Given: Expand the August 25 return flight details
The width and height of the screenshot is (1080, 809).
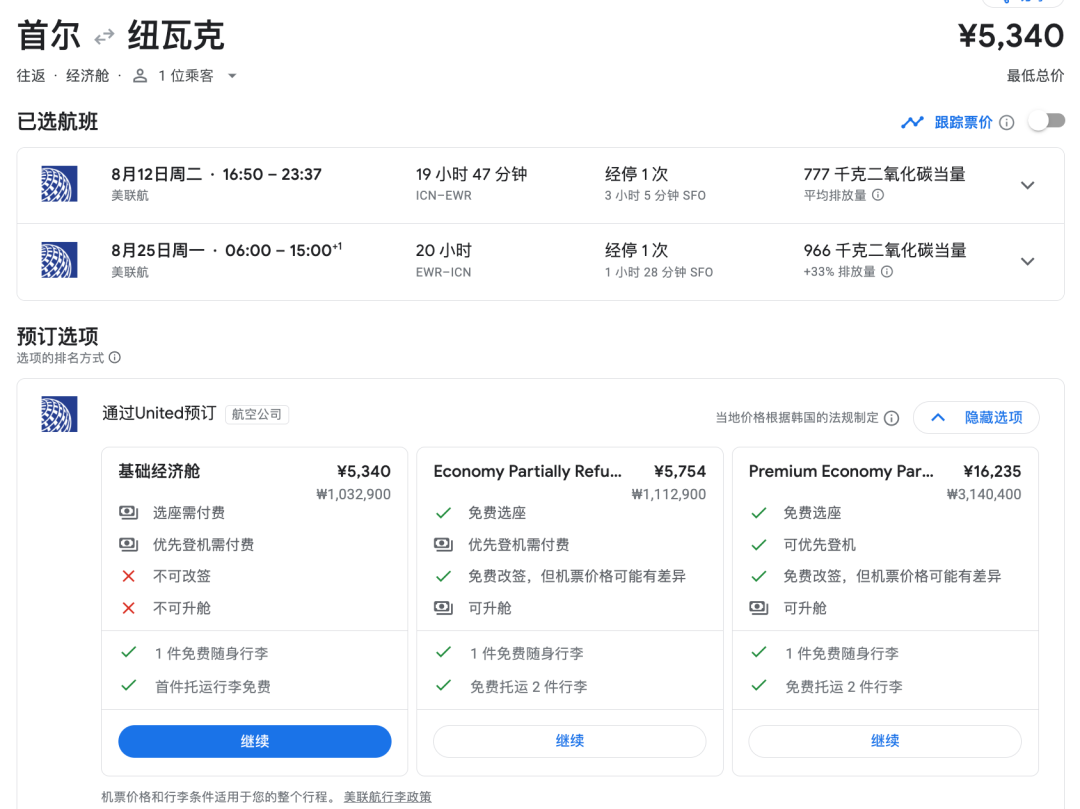Looking at the screenshot, I should pyautogui.click(x=1027, y=261).
